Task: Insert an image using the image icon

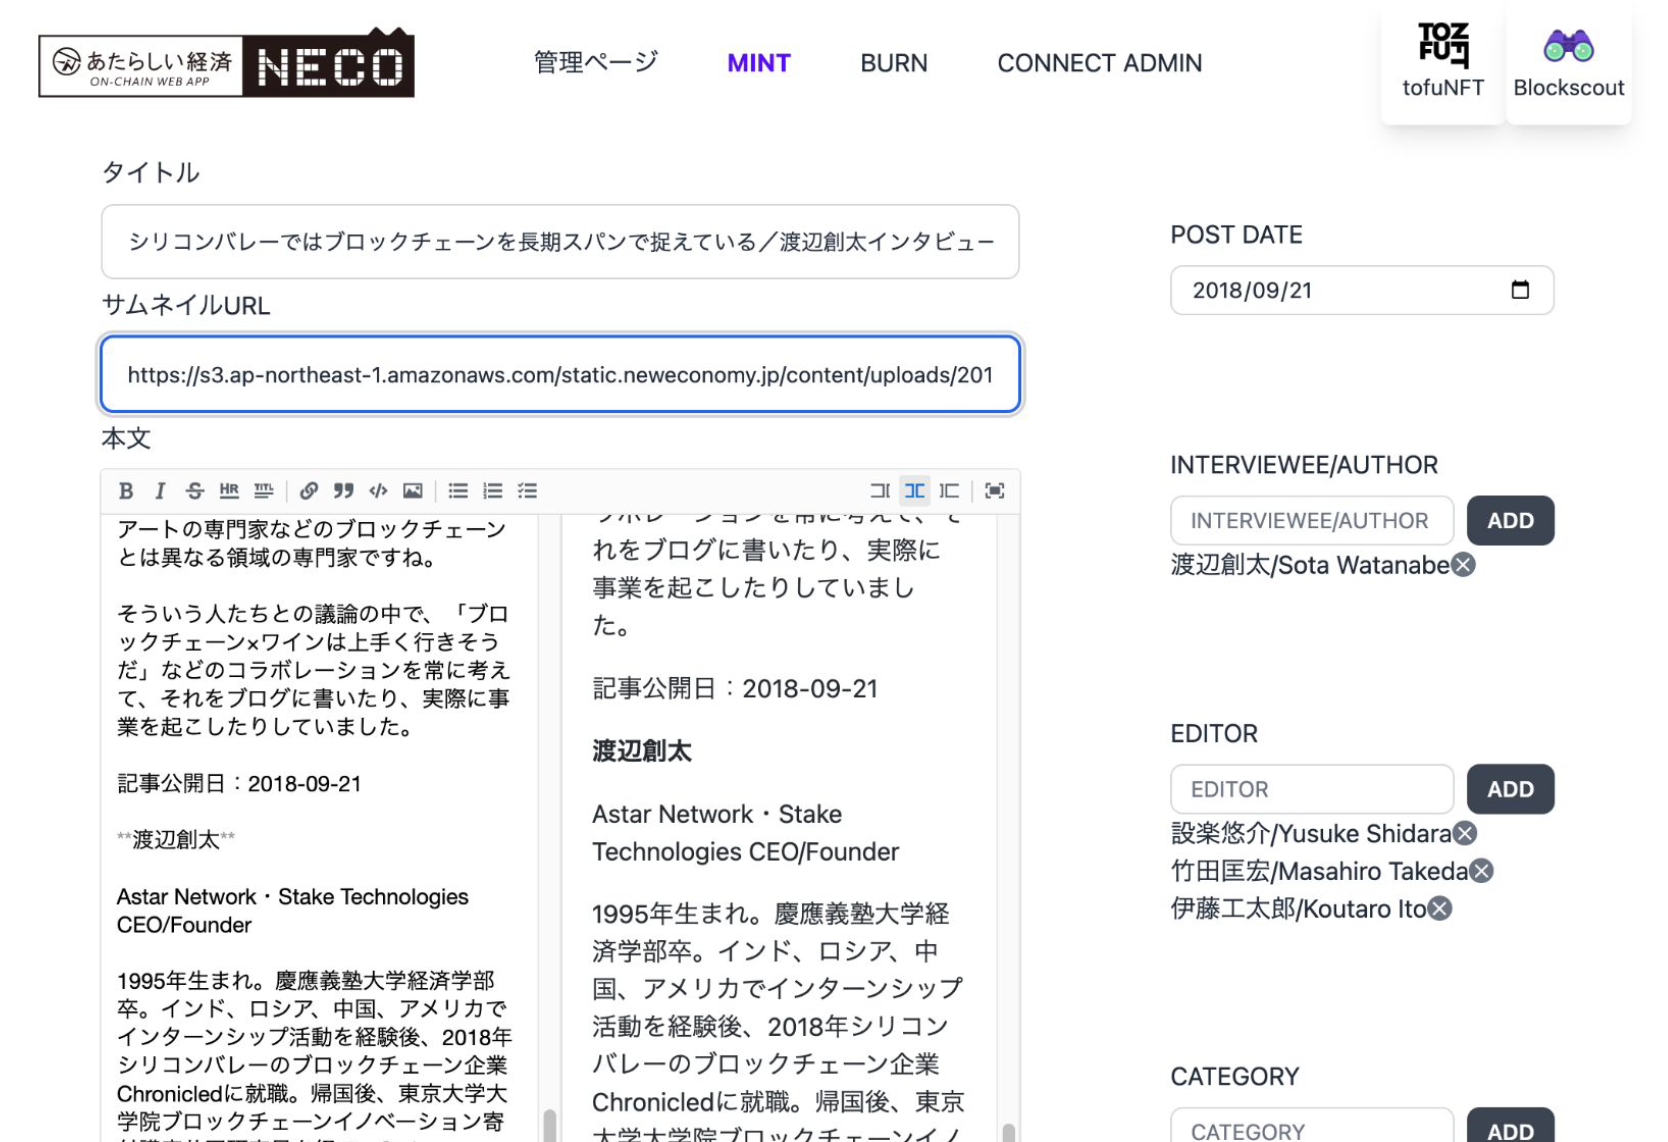Action: tap(413, 490)
